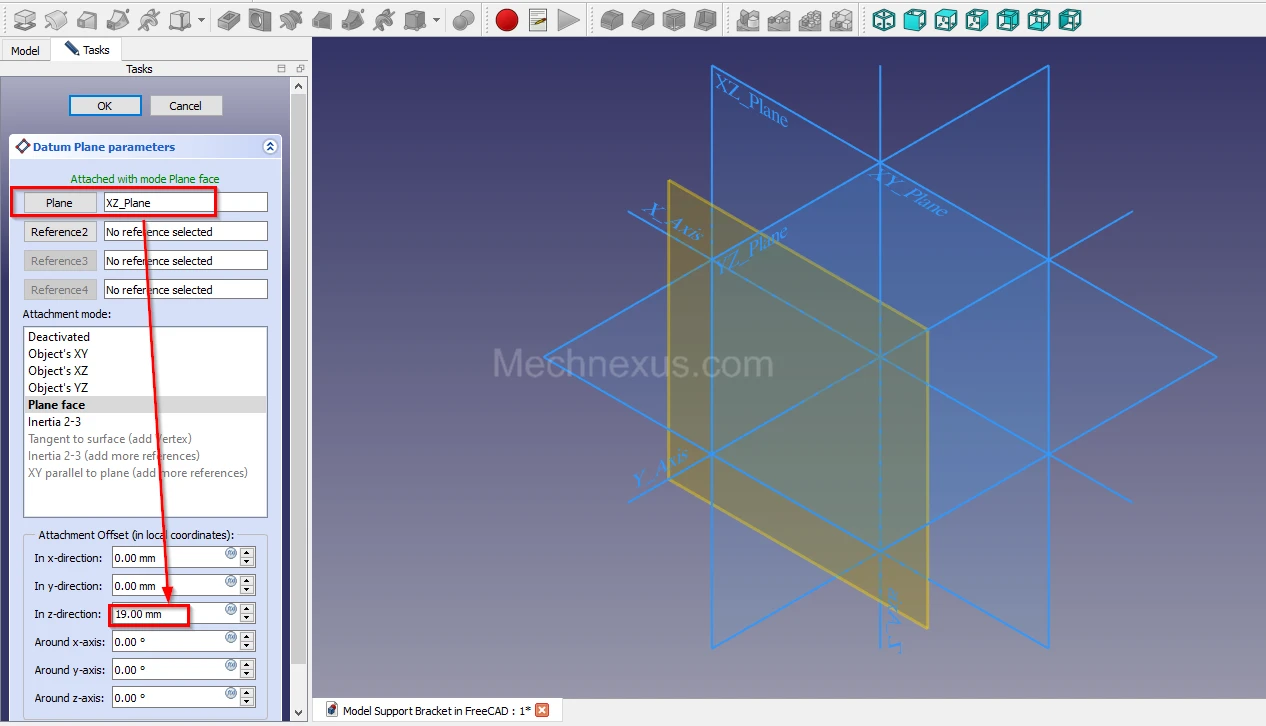The height and width of the screenshot is (726, 1266).
Task: Switch to right view cube icon
Action: tap(977, 19)
